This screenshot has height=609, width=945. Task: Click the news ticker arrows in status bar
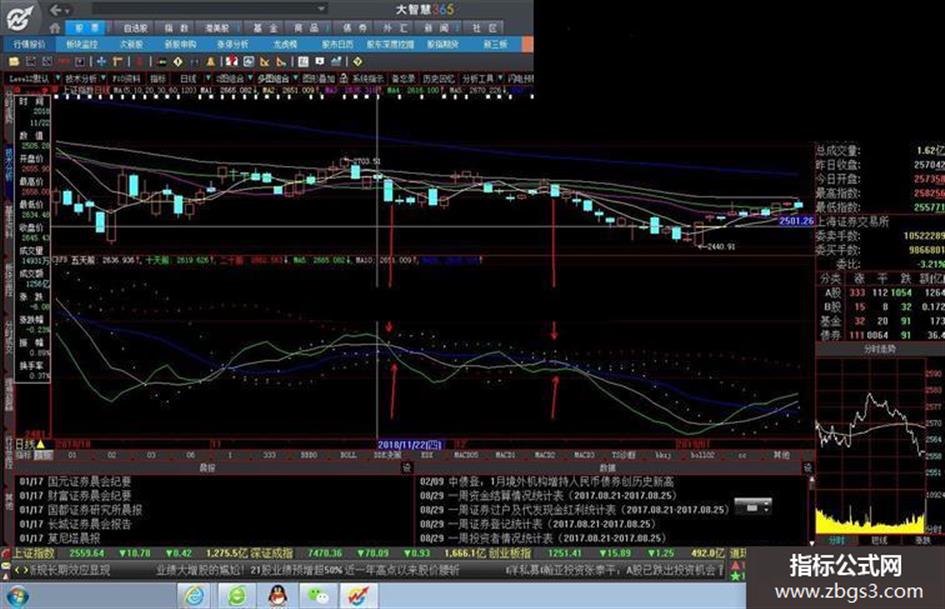(x=21, y=570)
